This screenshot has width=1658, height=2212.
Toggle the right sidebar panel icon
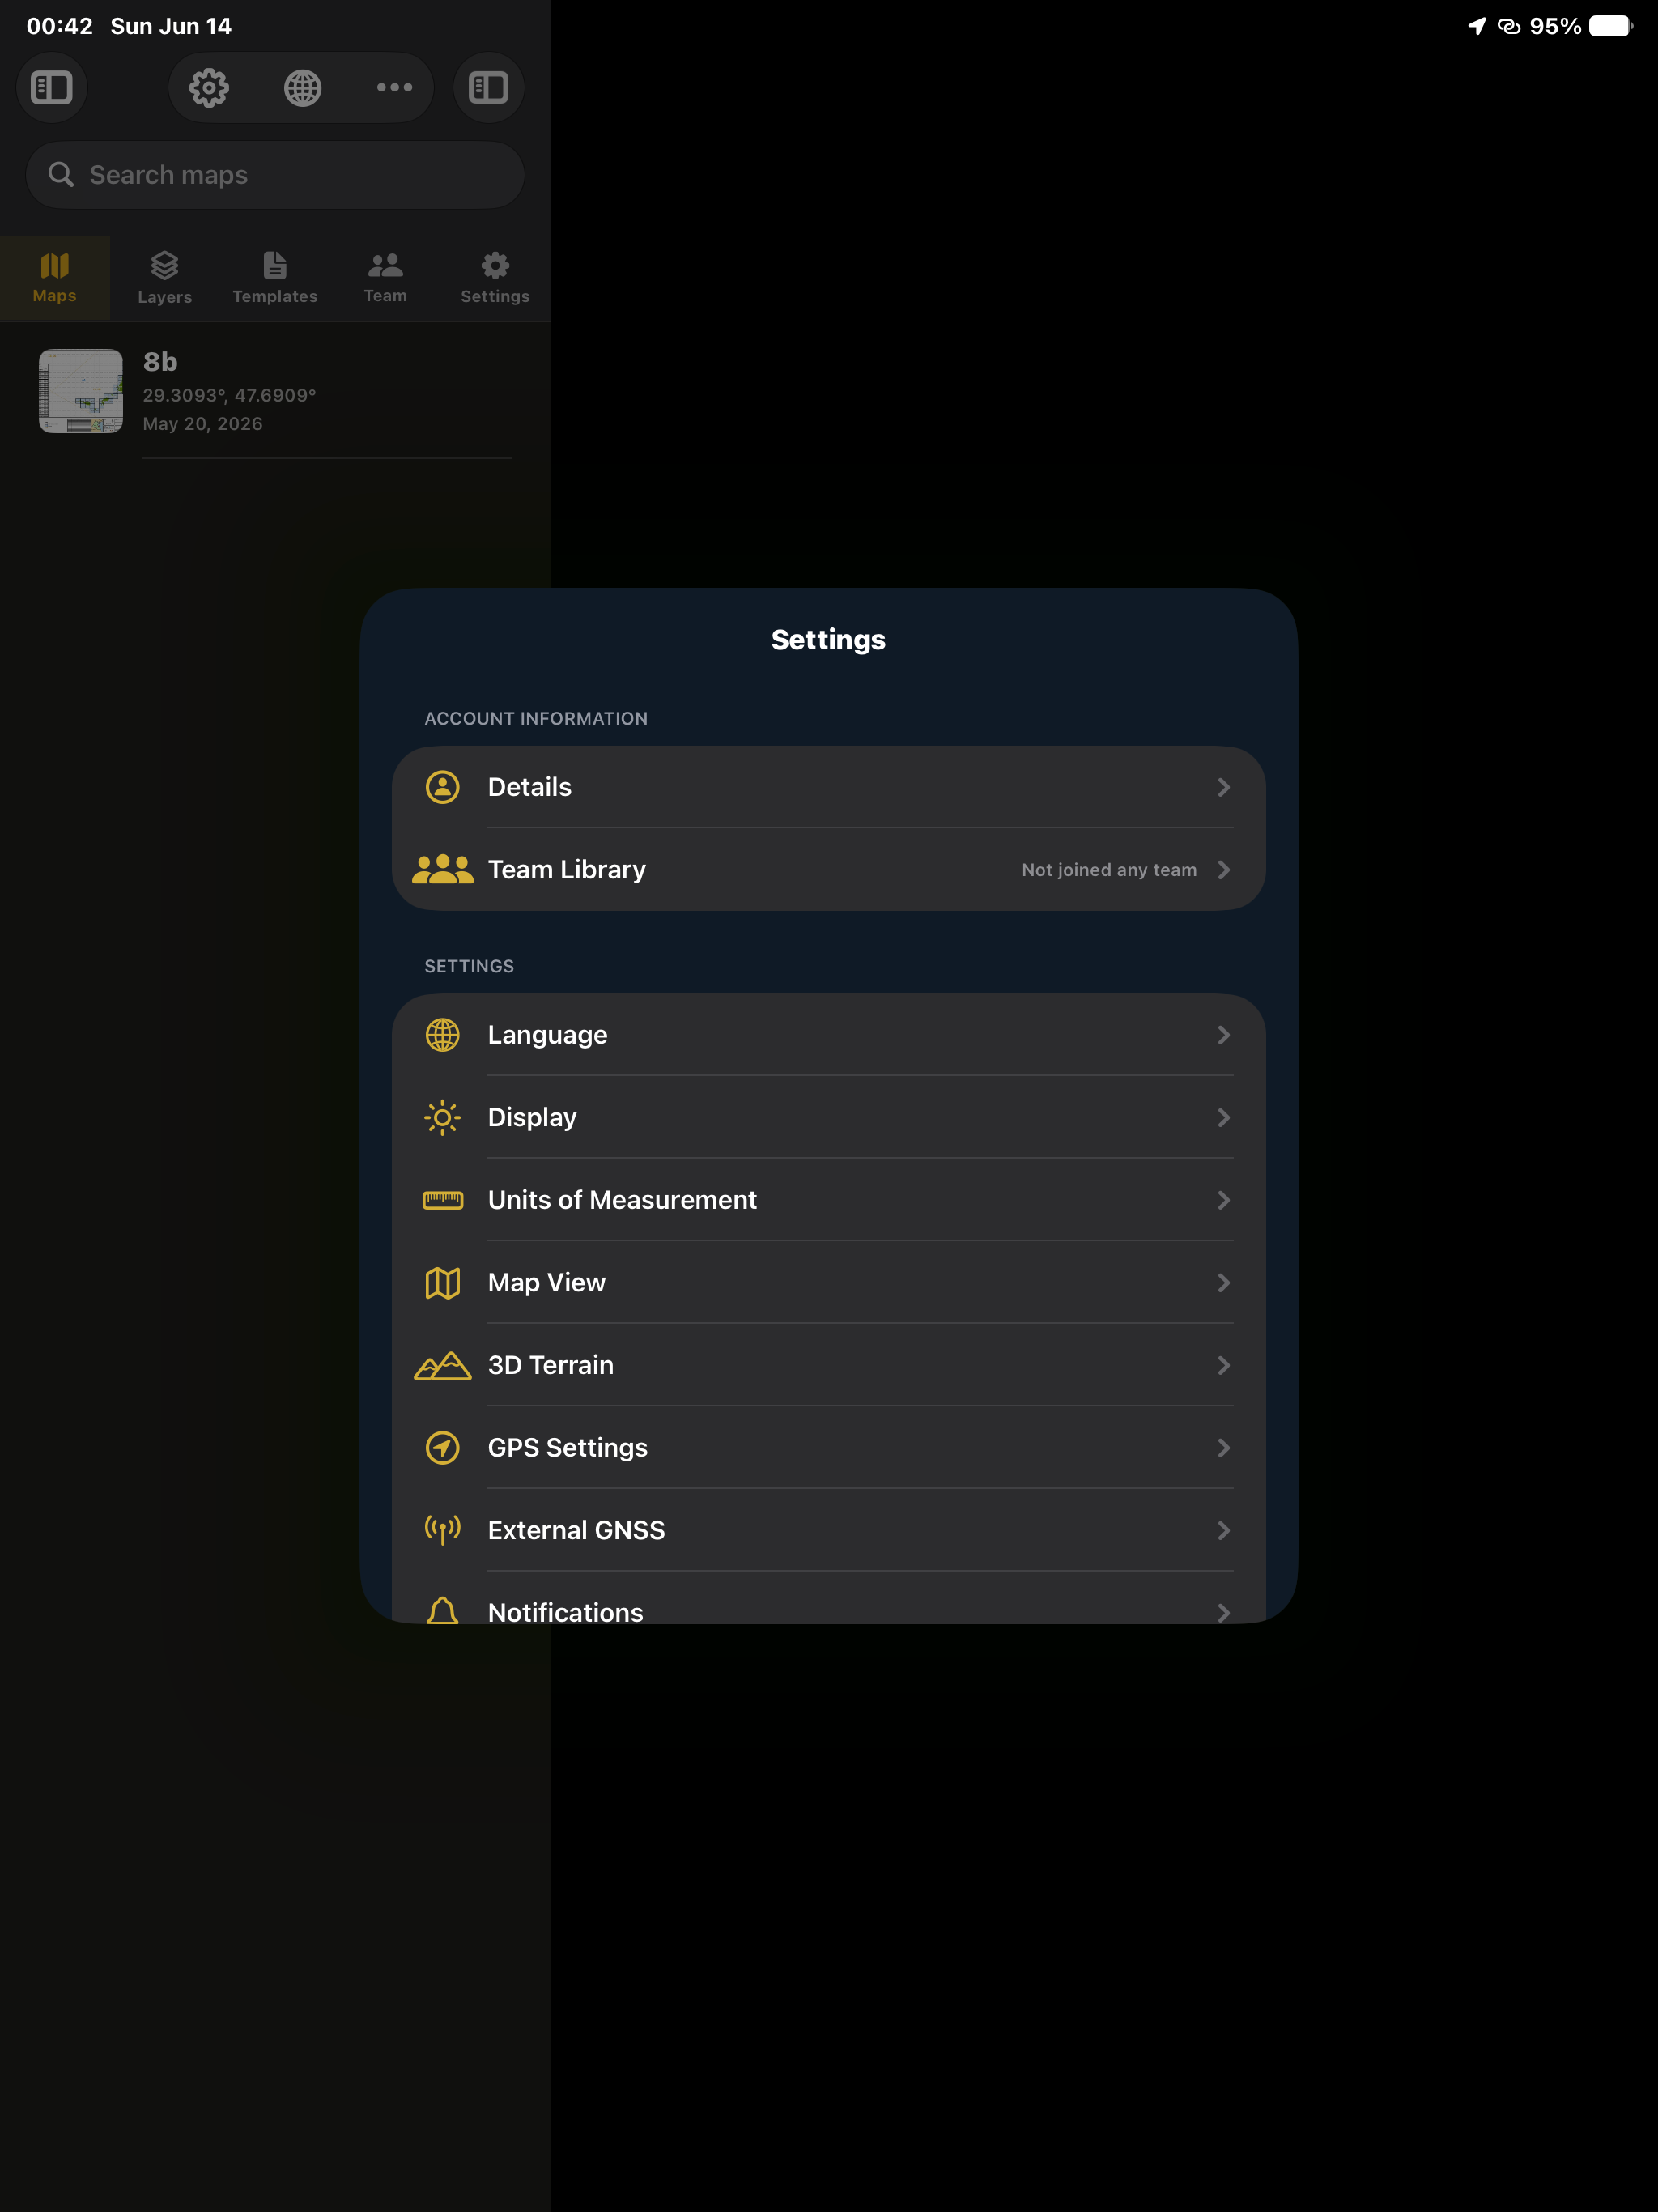click(x=489, y=88)
